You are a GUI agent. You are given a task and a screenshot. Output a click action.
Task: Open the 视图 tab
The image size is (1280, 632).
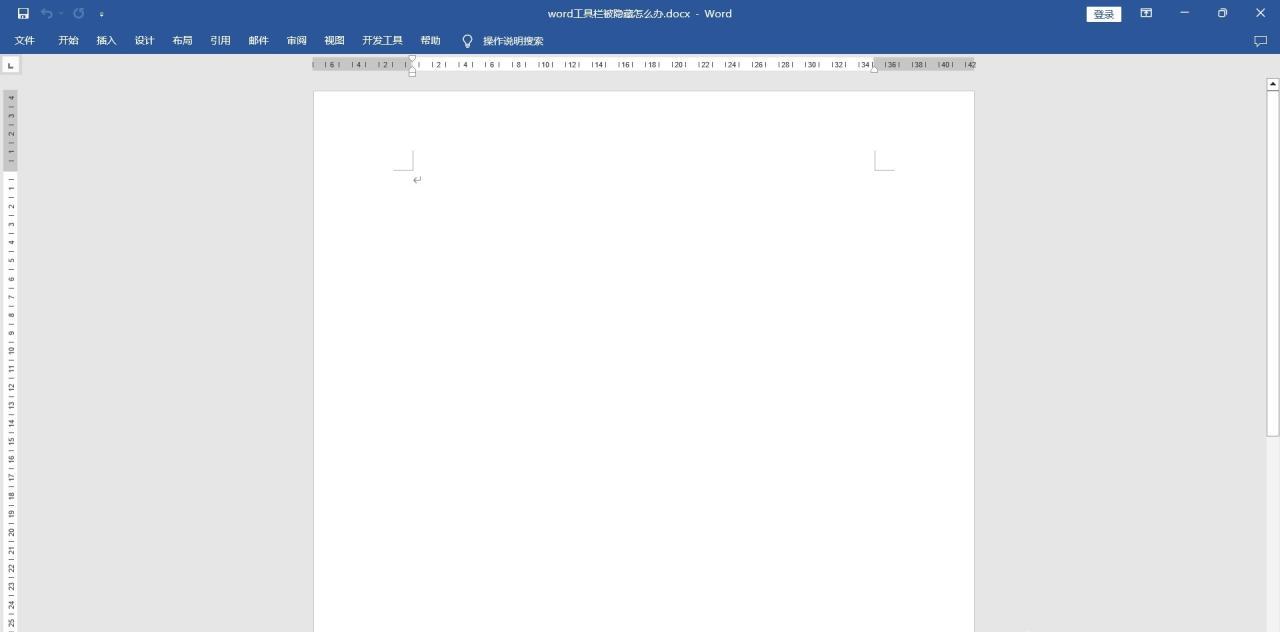(x=333, y=40)
